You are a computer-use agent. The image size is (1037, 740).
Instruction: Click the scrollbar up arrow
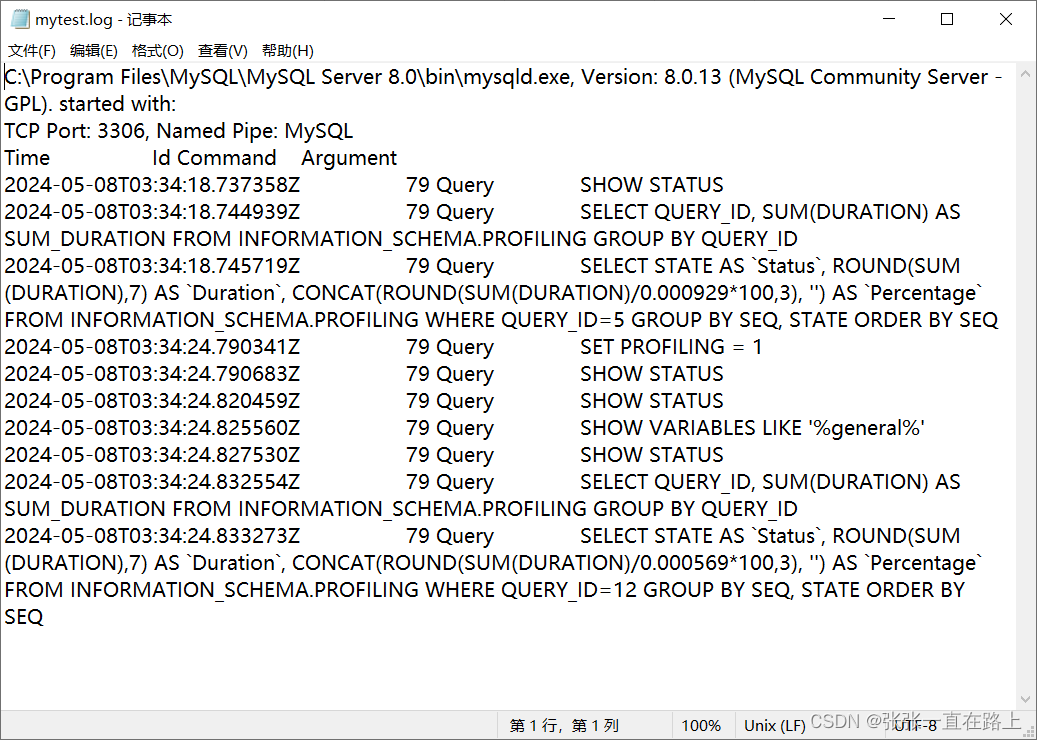pyautogui.click(x=1026, y=73)
